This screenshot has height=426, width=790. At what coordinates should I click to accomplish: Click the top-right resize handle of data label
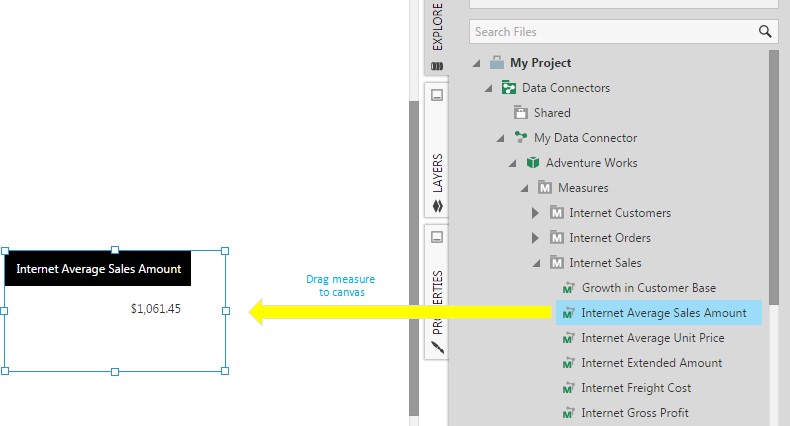pos(225,251)
